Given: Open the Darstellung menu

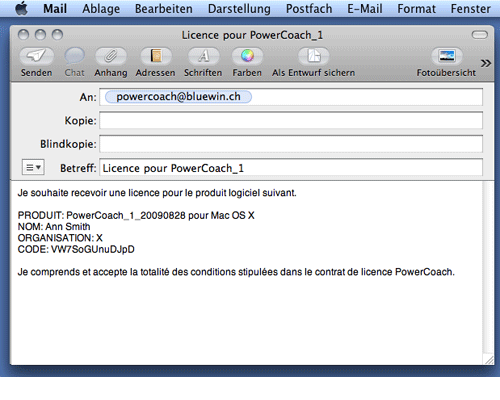Looking at the screenshot, I should [239, 9].
